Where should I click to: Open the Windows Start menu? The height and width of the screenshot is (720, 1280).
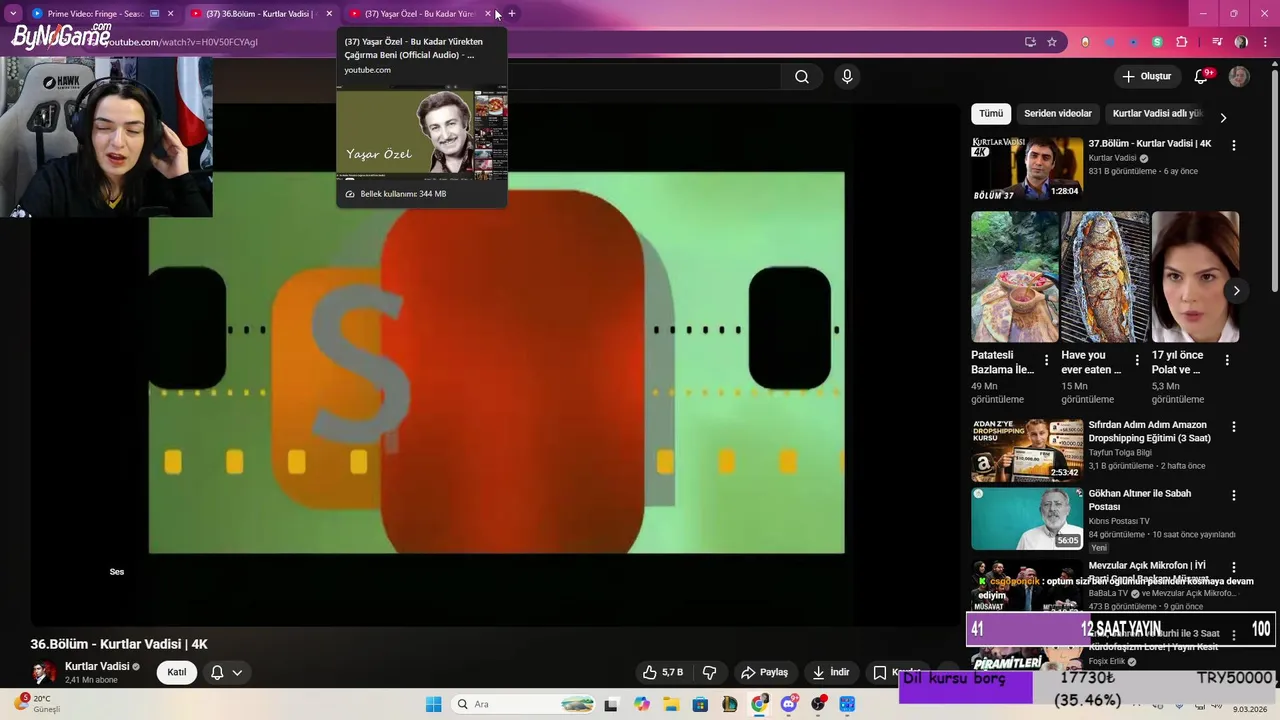433,704
